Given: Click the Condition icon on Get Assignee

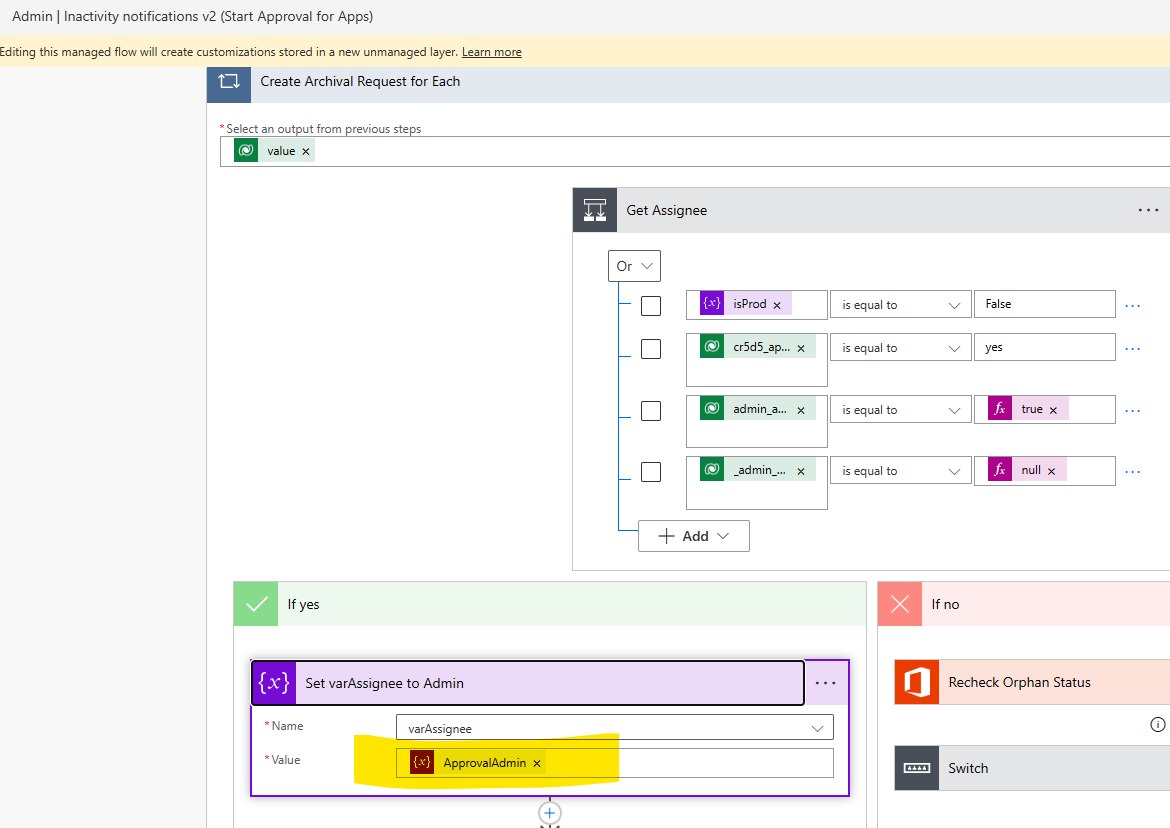Looking at the screenshot, I should [x=594, y=209].
